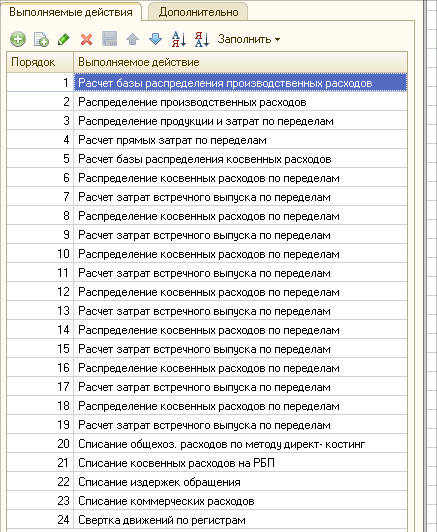Select Расчет затрат встречного выпуска in row 15

pyautogui.click(x=241, y=349)
